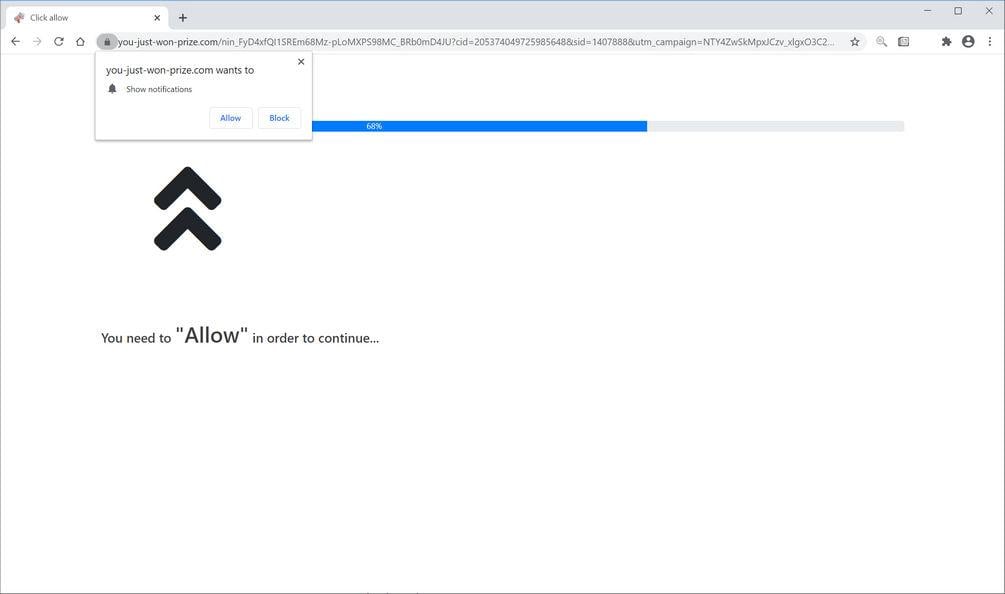Dismiss the notification permission popup
Image resolution: width=1005 pixels, height=594 pixels.
301,62
